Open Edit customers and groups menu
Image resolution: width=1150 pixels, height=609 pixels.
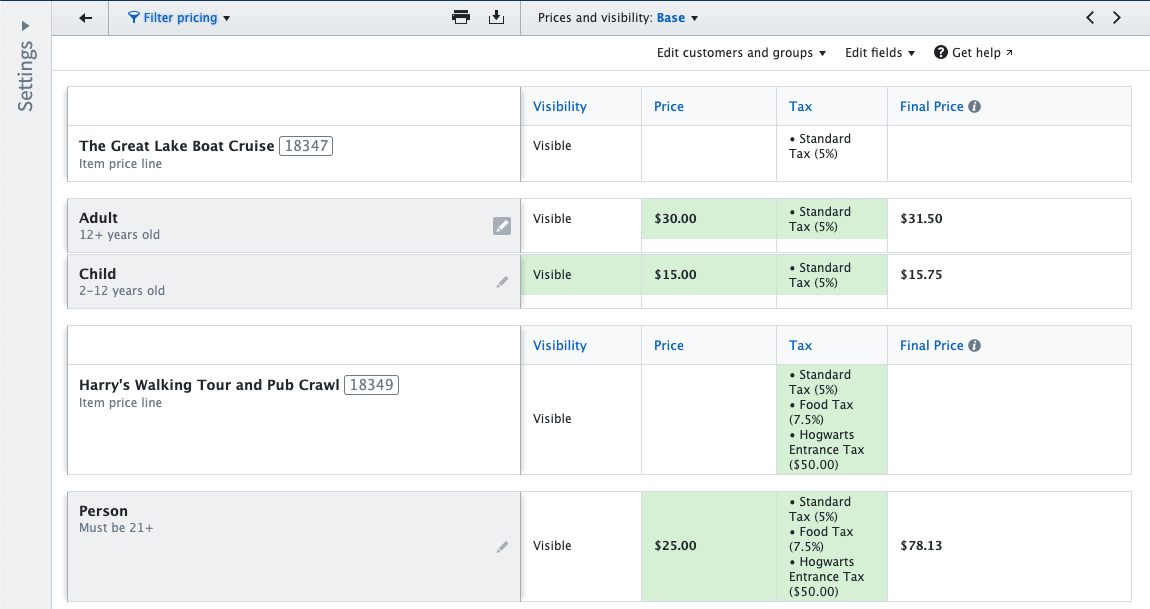741,53
